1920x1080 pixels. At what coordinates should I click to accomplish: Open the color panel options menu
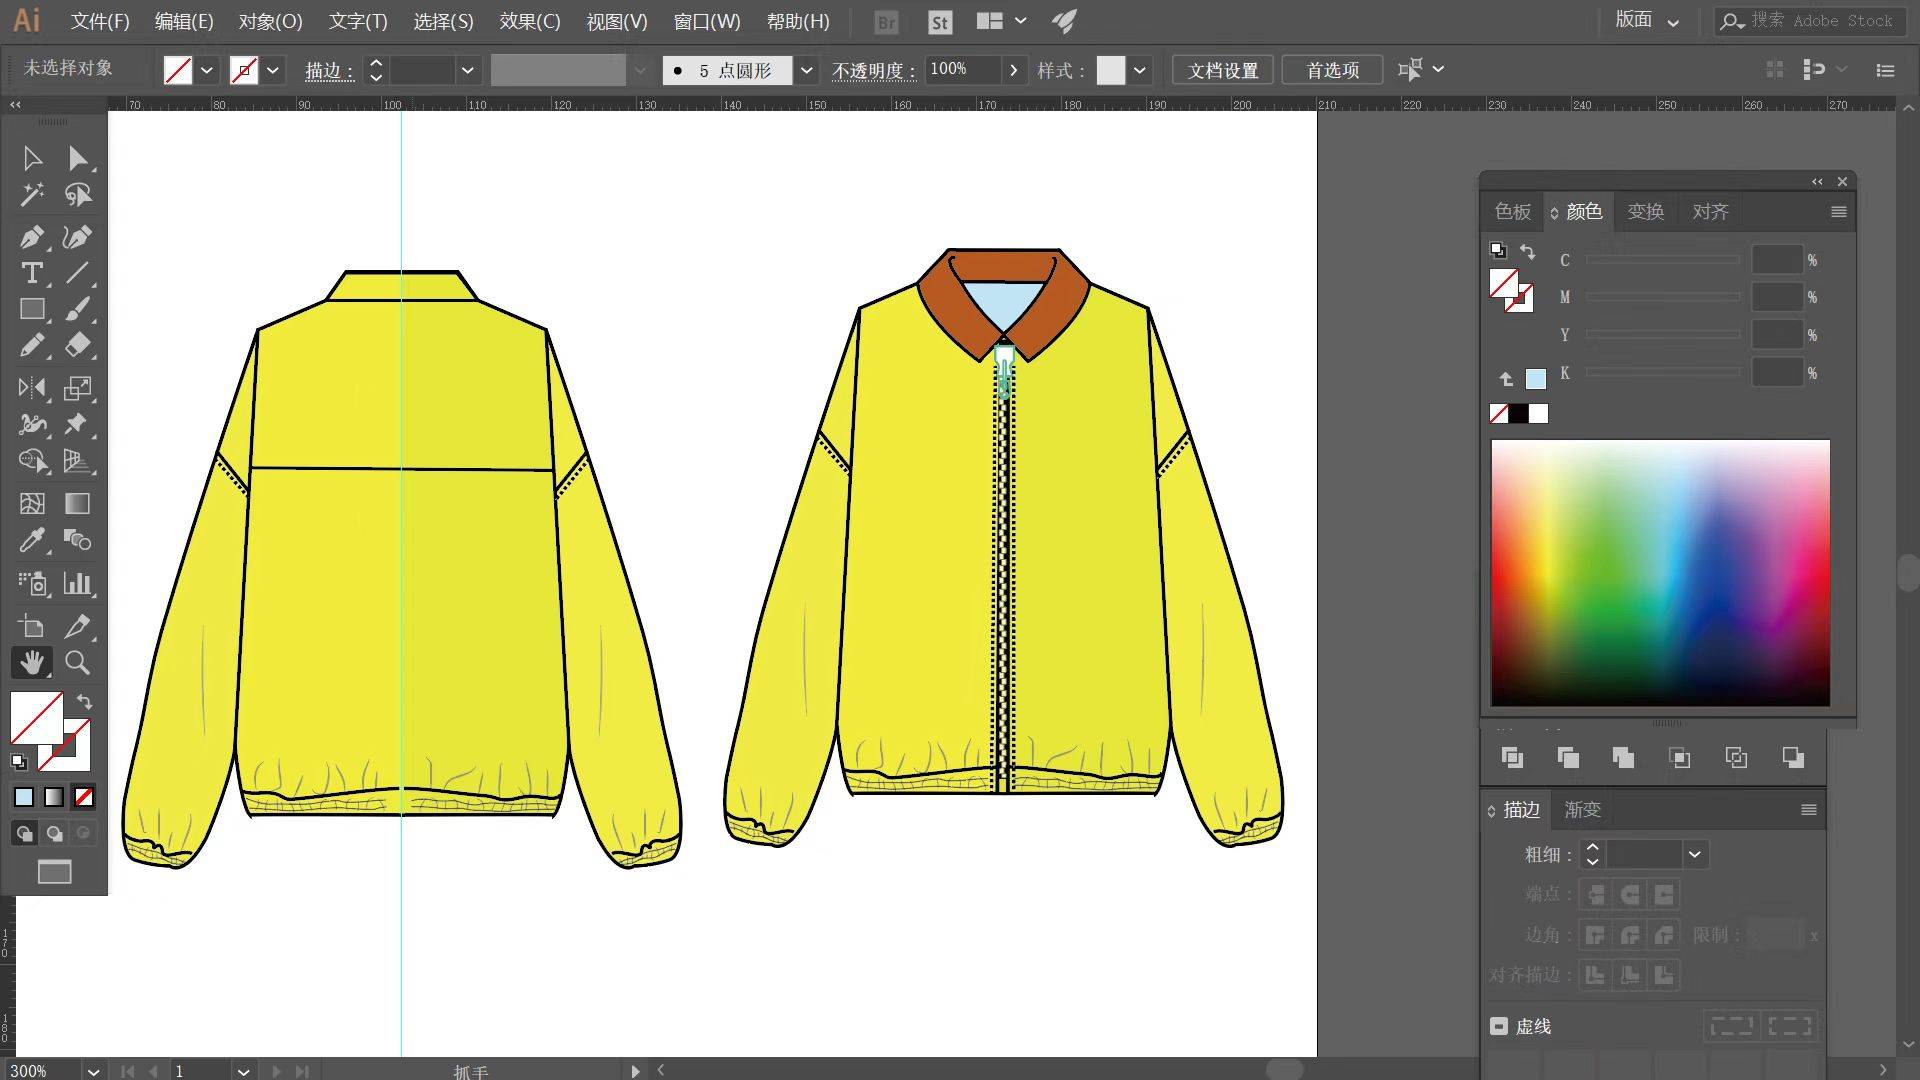1838,211
